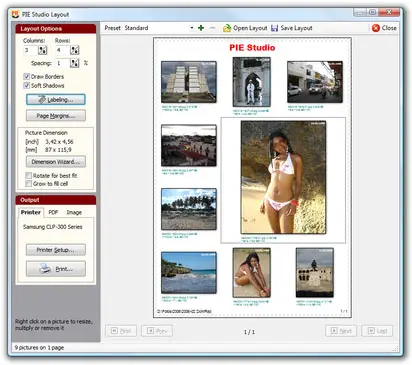Click the Layout Options panel header

coord(56,29)
